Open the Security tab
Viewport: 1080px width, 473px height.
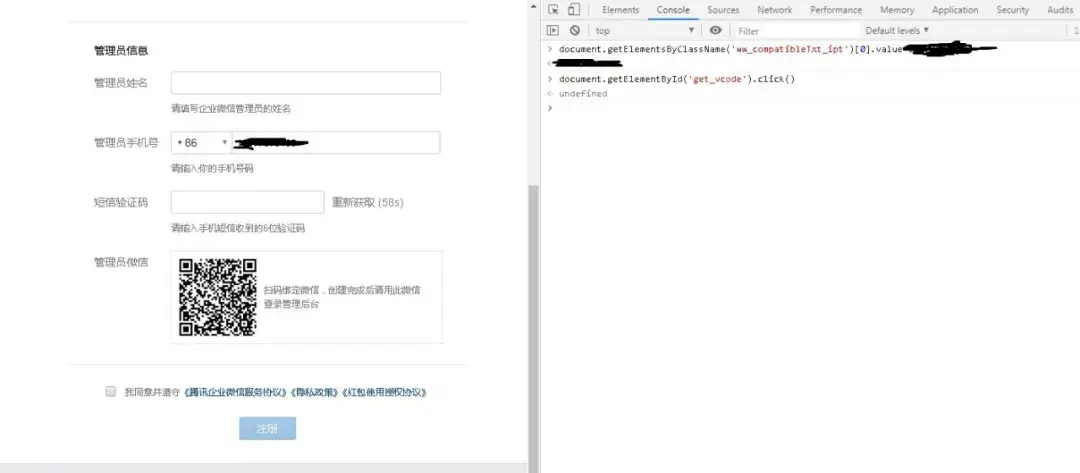coord(1012,10)
